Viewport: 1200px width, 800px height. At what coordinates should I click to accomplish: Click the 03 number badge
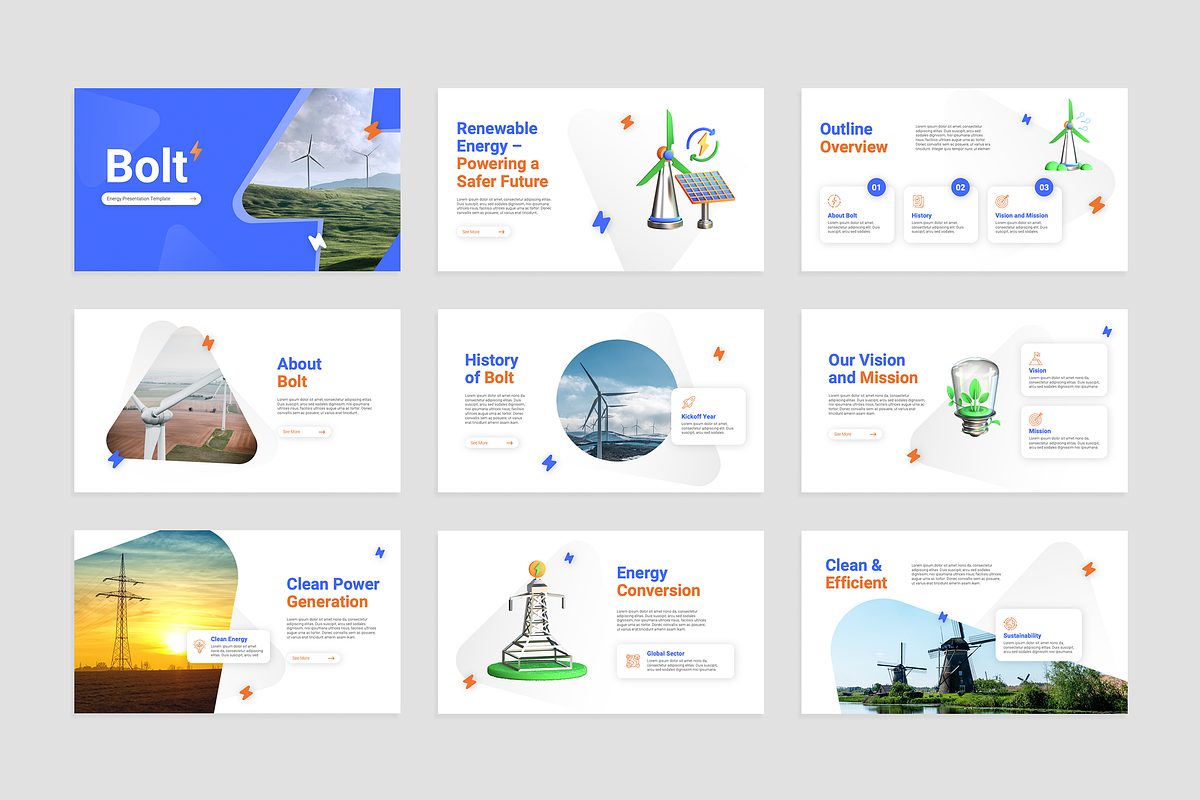coord(1044,187)
